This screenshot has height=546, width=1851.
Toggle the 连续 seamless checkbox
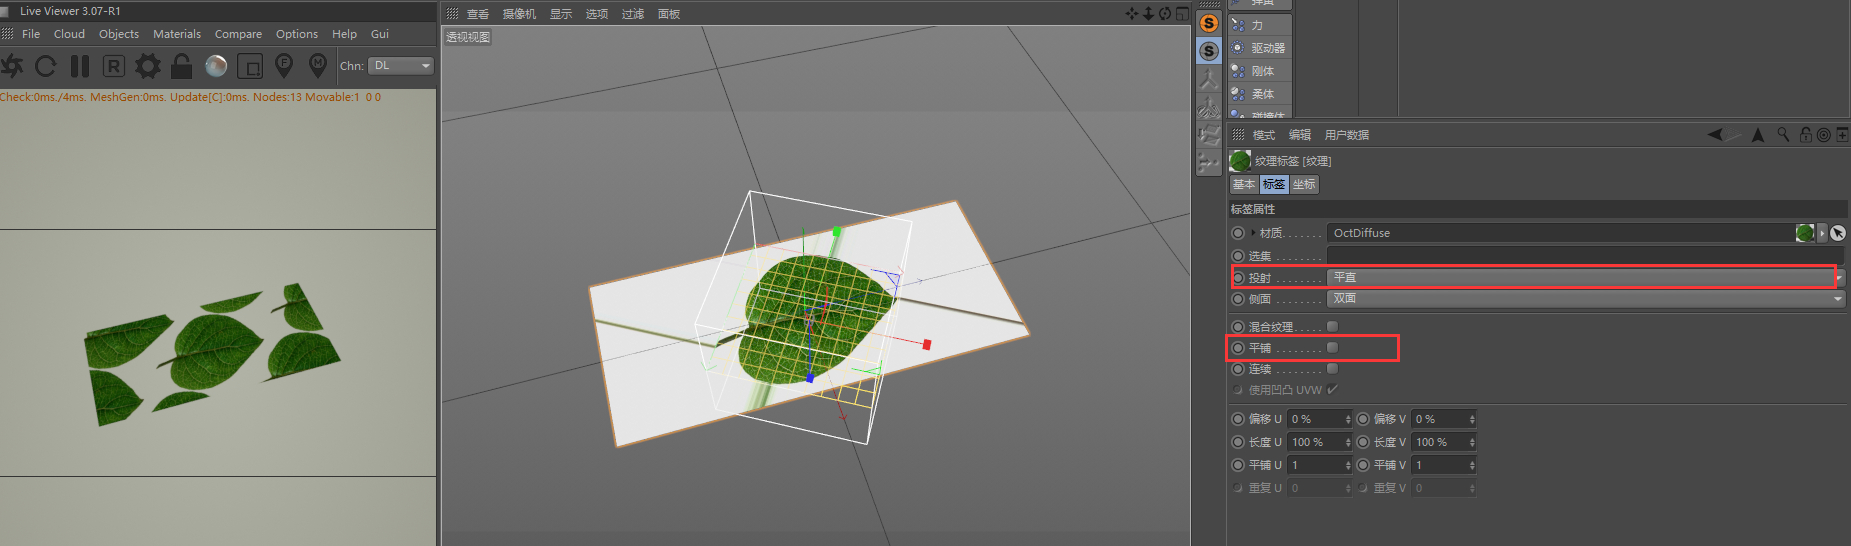point(1332,368)
